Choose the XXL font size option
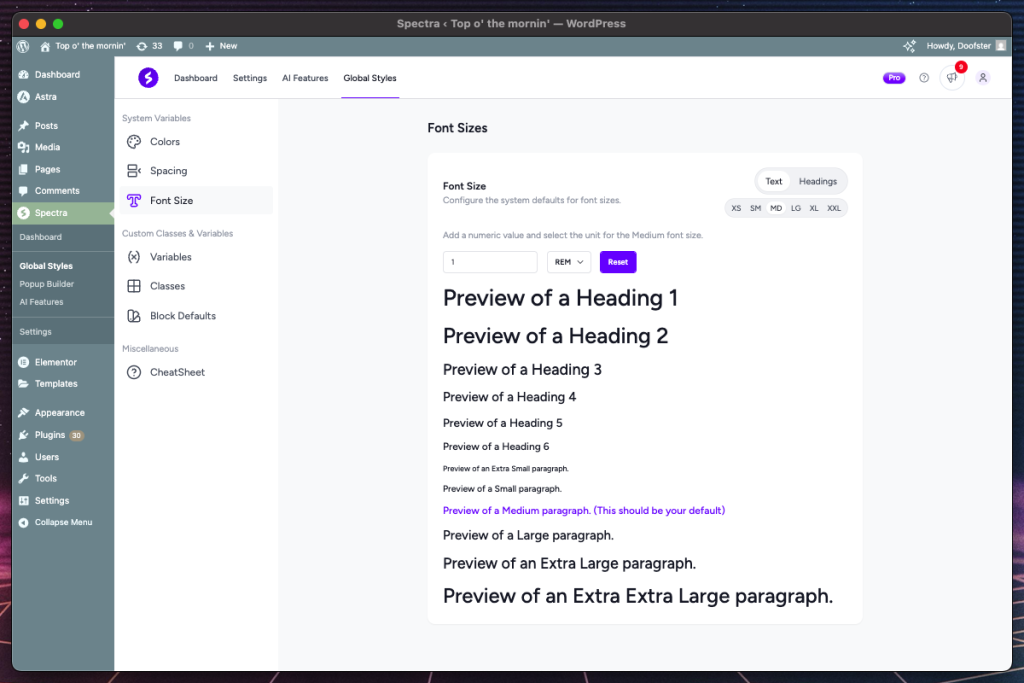1024x683 pixels. point(834,208)
